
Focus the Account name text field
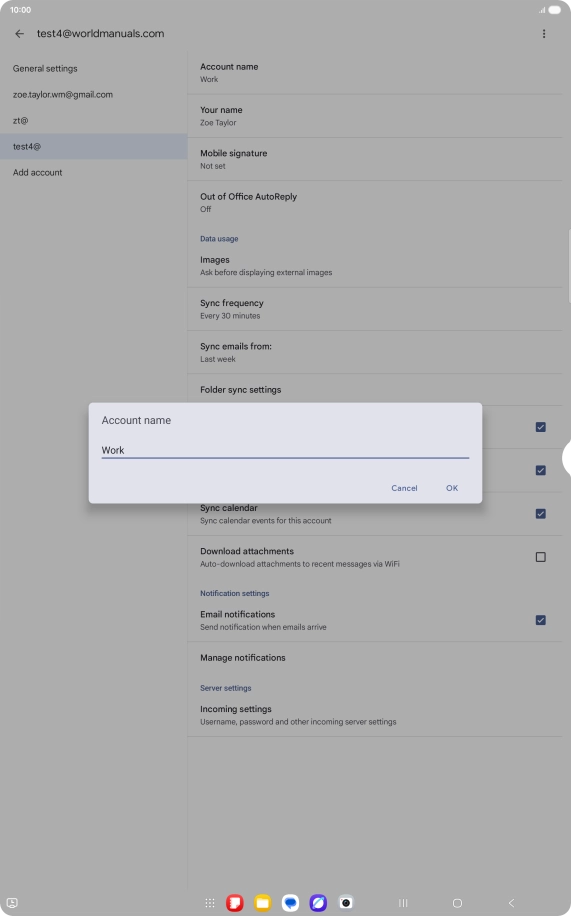pyautogui.click(x=285, y=450)
